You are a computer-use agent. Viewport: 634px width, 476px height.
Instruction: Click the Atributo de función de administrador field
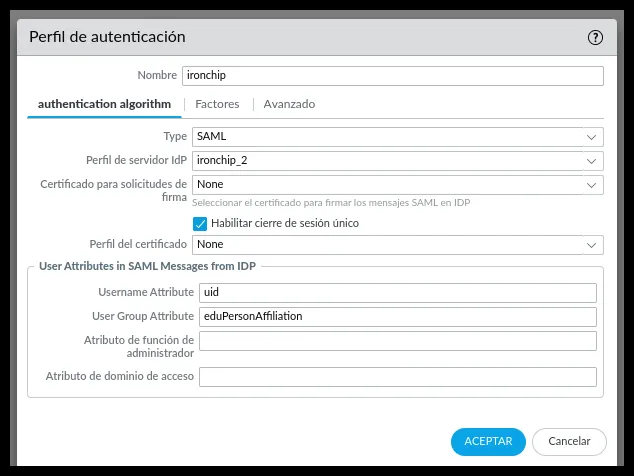397,341
